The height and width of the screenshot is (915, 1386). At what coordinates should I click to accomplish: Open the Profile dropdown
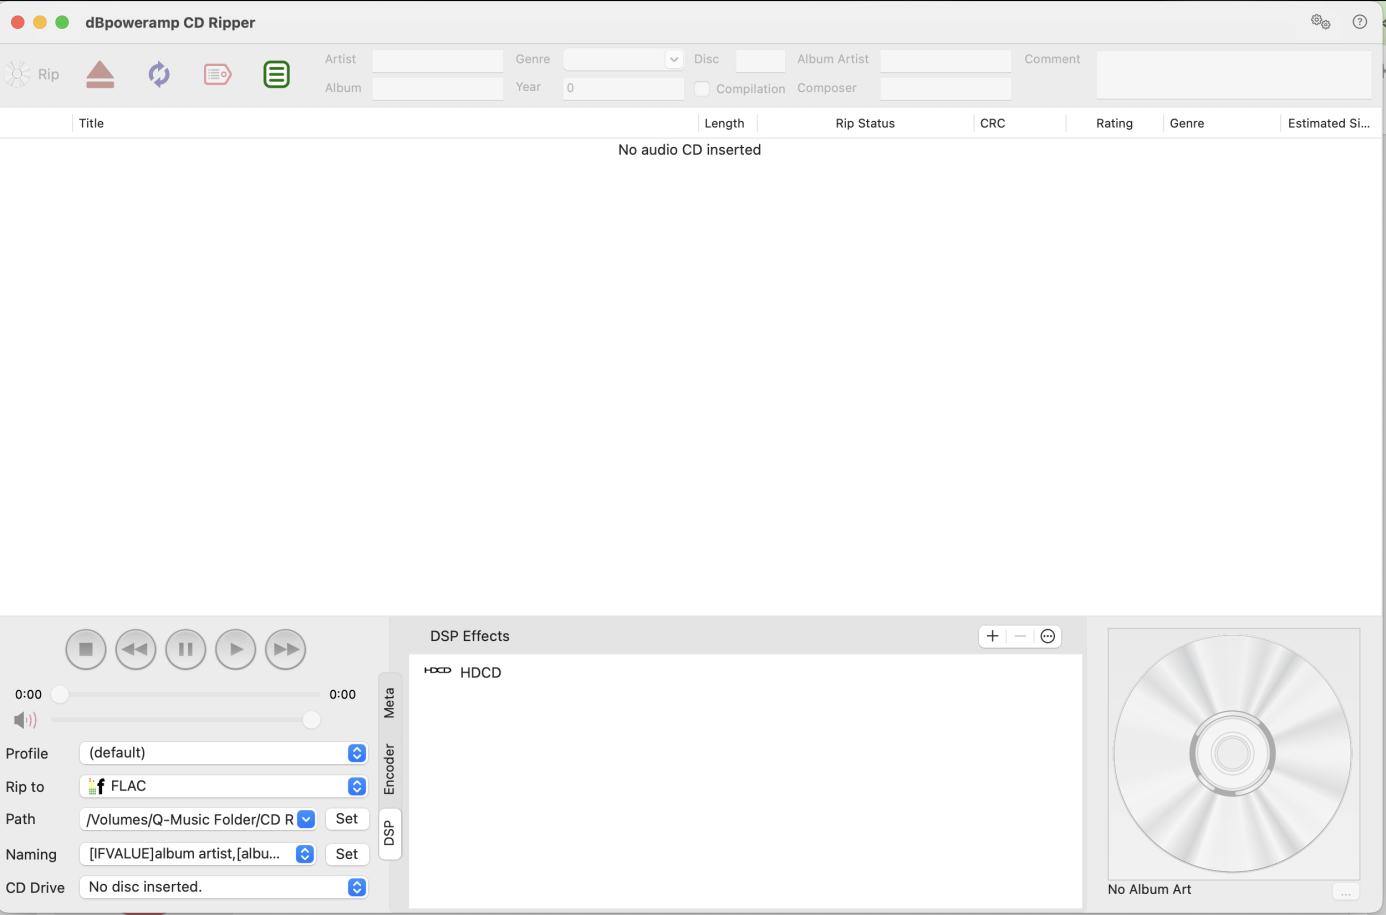(223, 753)
